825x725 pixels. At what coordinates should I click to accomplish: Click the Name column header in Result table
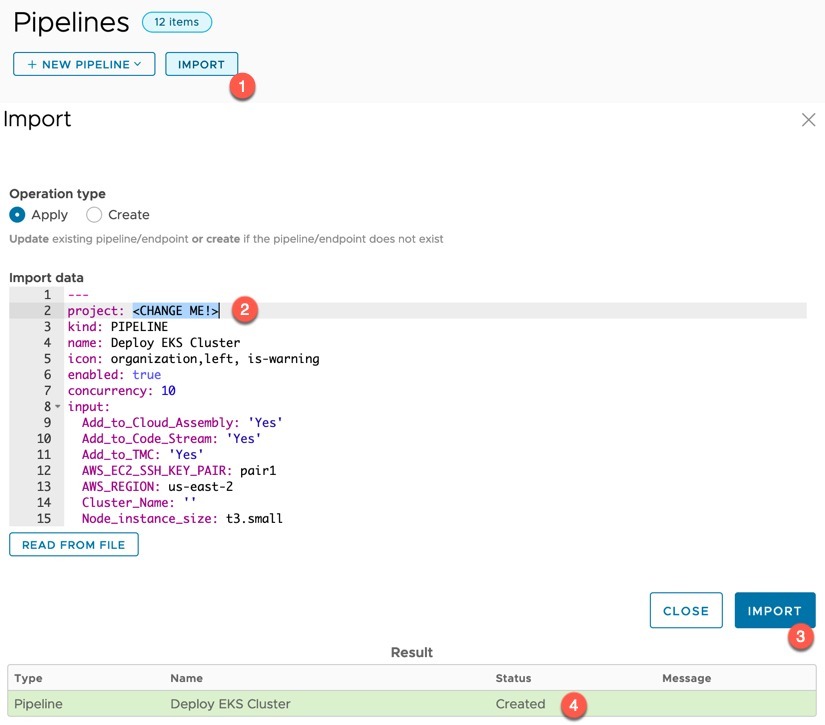click(187, 678)
